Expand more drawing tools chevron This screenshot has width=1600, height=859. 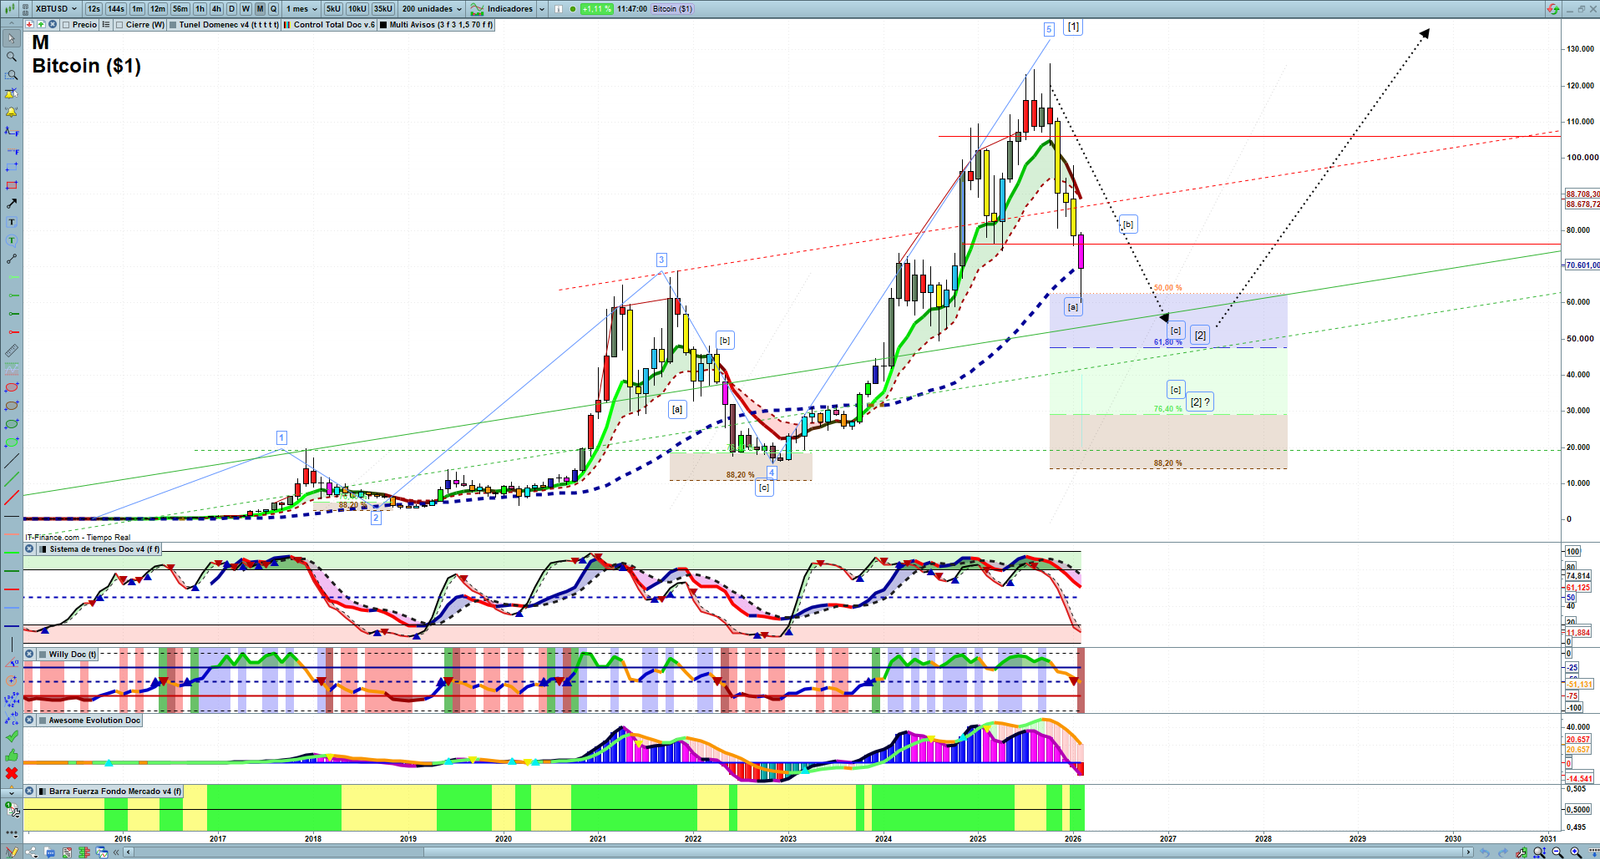click(x=12, y=792)
